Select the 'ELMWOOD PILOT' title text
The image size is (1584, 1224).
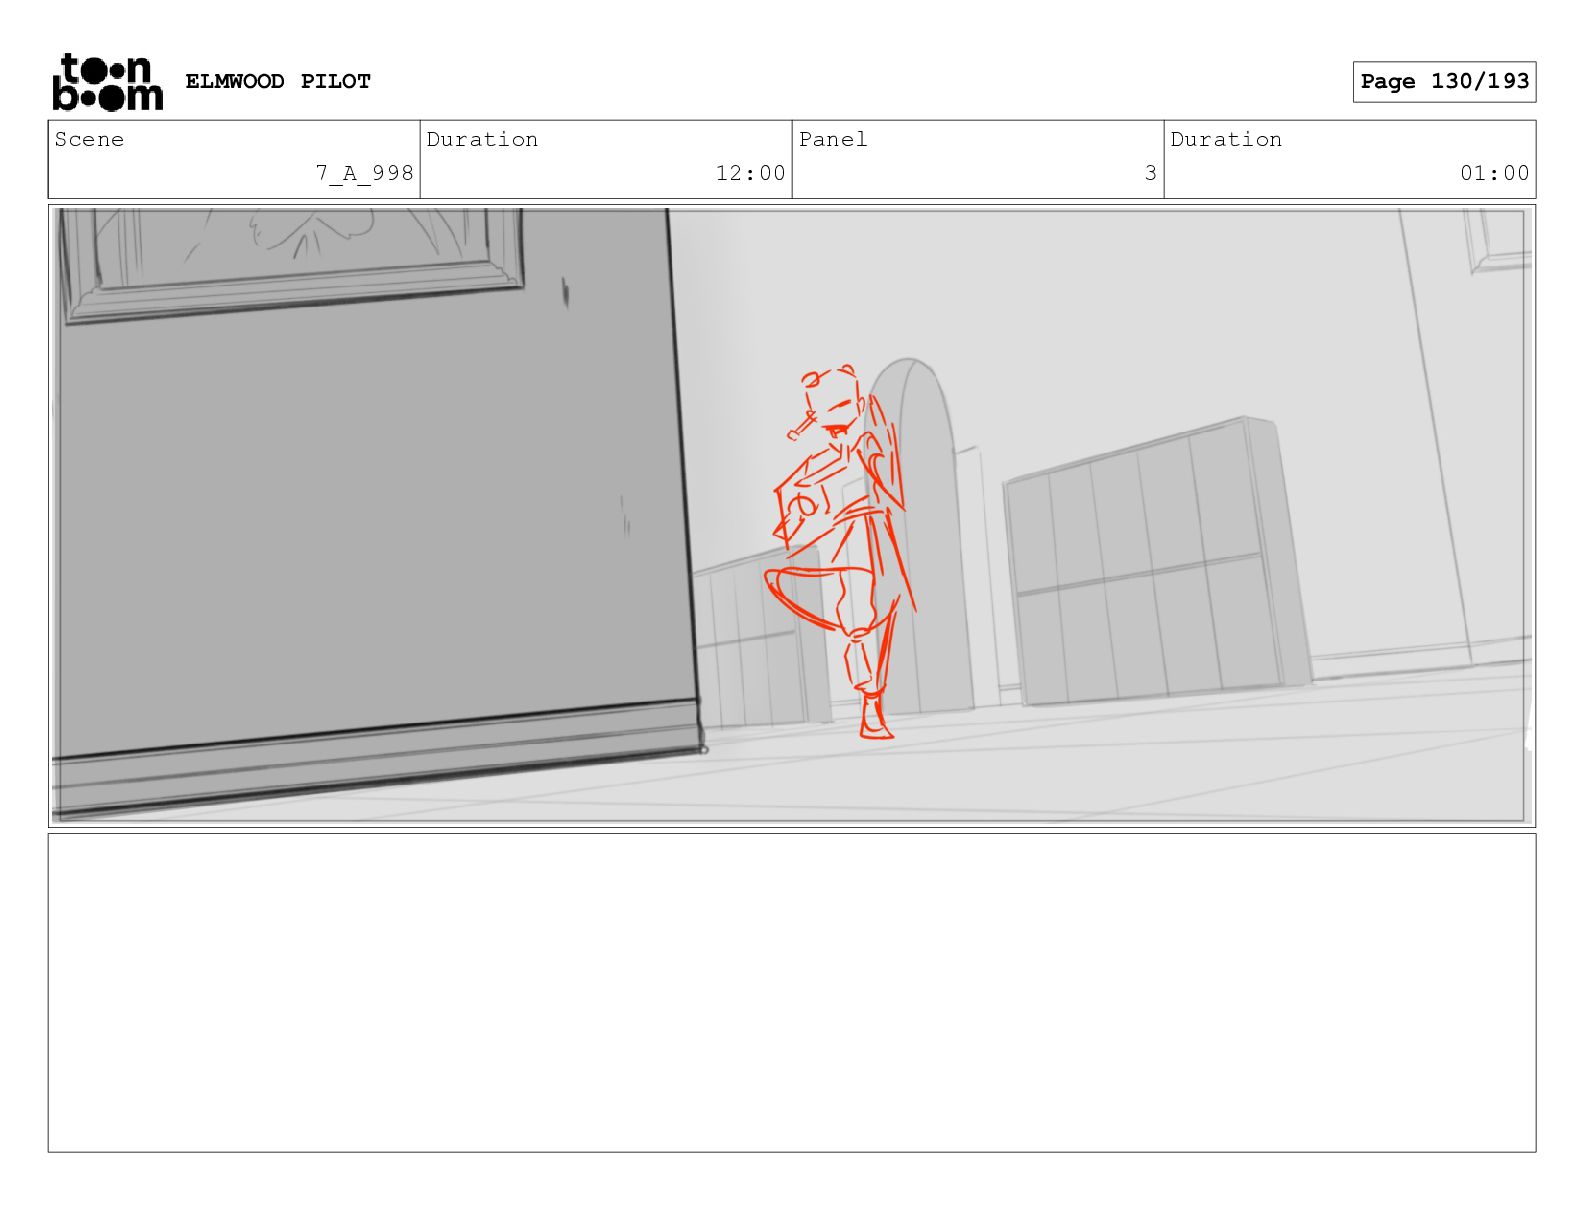[278, 81]
